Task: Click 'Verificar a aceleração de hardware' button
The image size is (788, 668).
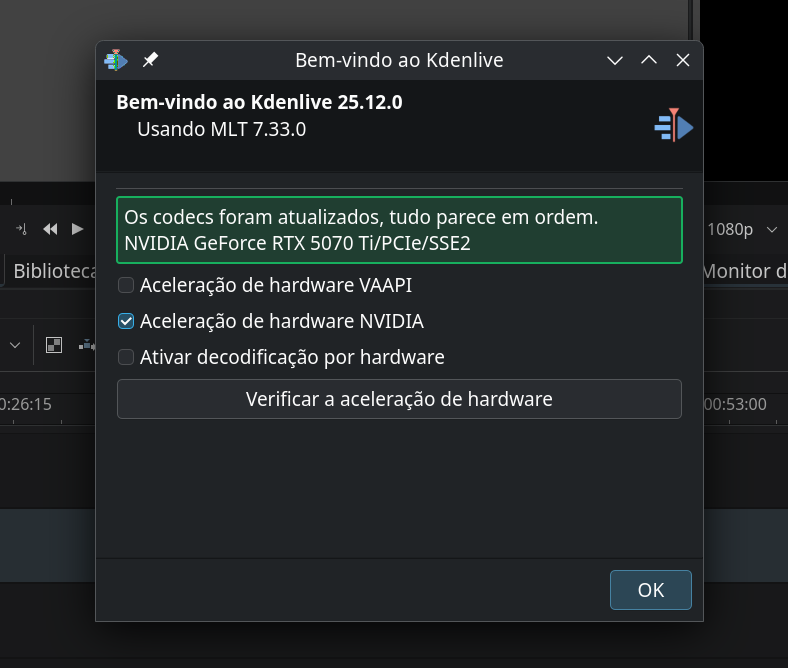Action: [x=399, y=399]
